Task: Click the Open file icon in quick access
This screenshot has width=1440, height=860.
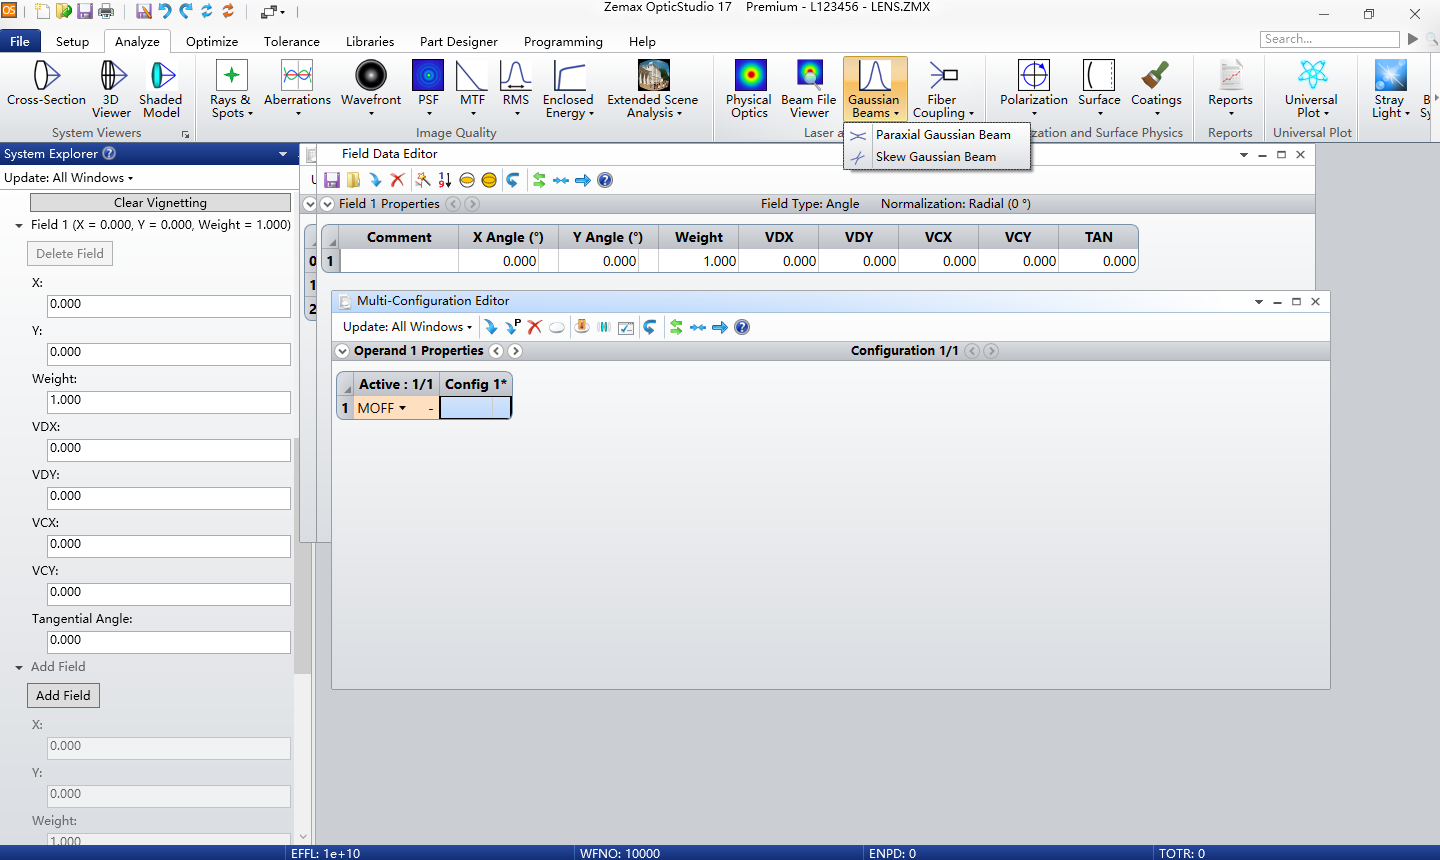Action: pos(64,12)
